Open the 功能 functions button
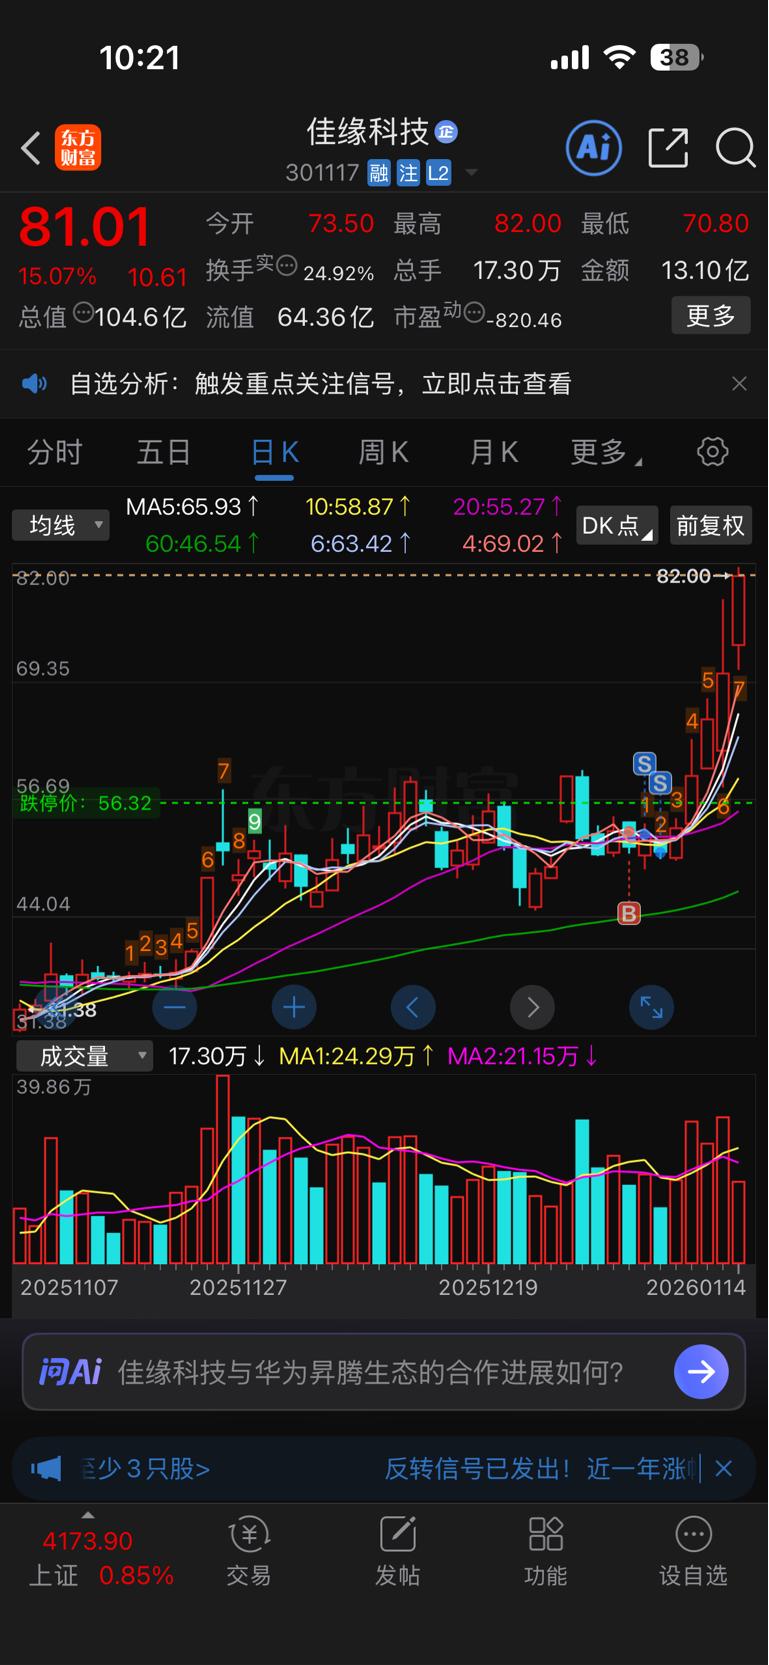The height and width of the screenshot is (1665, 769). (x=546, y=1552)
